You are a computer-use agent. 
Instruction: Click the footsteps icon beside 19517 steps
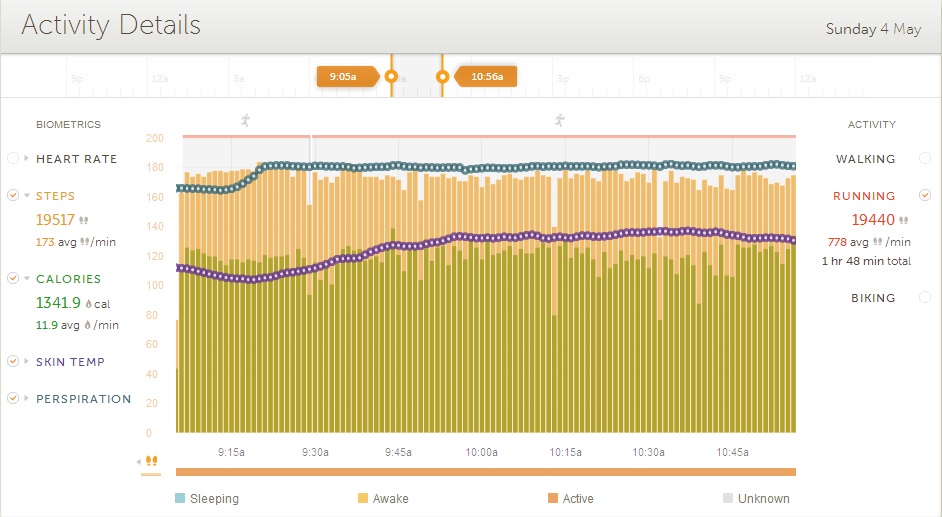tap(84, 220)
